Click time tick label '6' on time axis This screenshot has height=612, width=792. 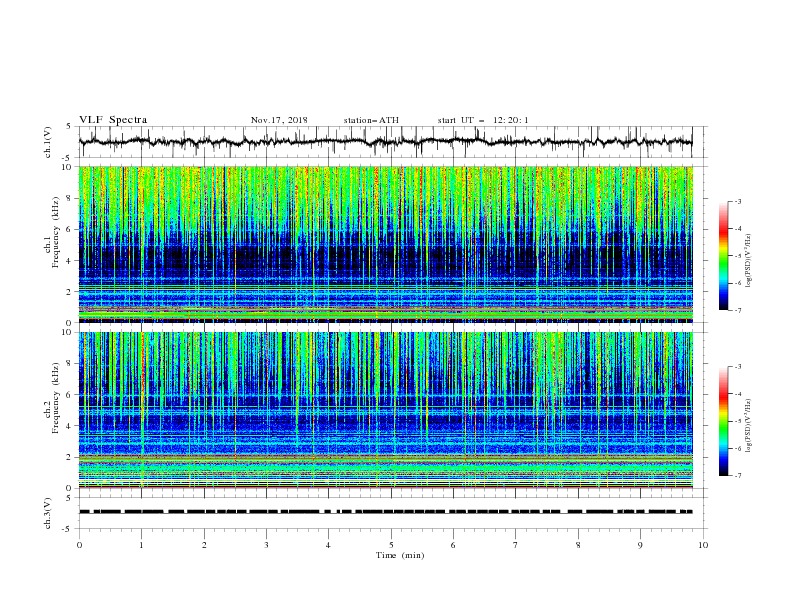[453, 545]
